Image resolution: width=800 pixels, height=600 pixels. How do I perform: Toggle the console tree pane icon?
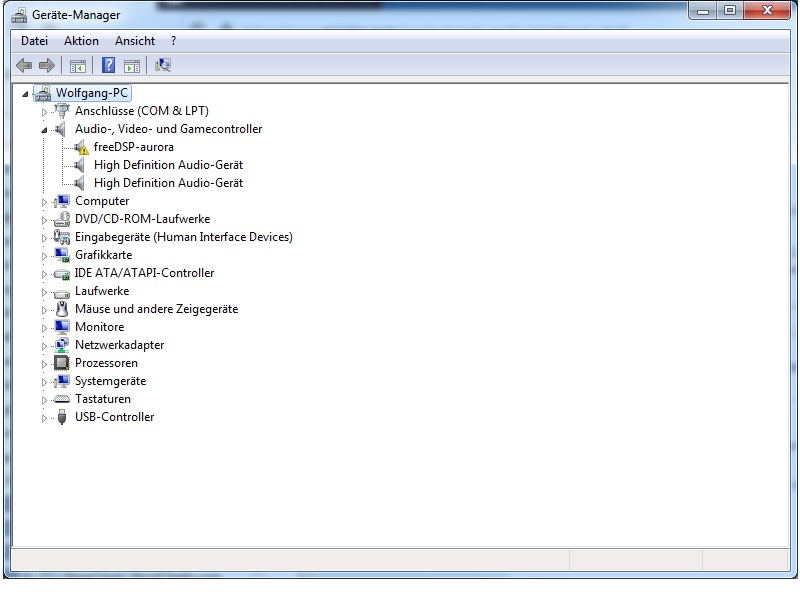point(78,66)
